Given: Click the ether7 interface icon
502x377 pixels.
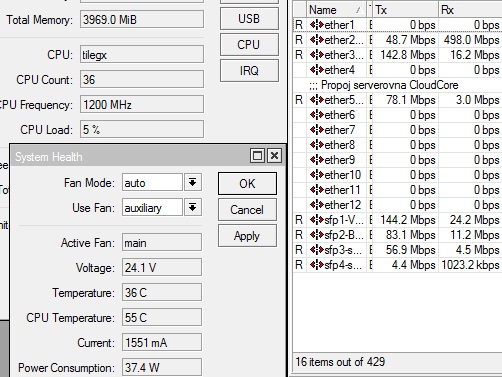Looking at the screenshot, I should pos(316,130).
